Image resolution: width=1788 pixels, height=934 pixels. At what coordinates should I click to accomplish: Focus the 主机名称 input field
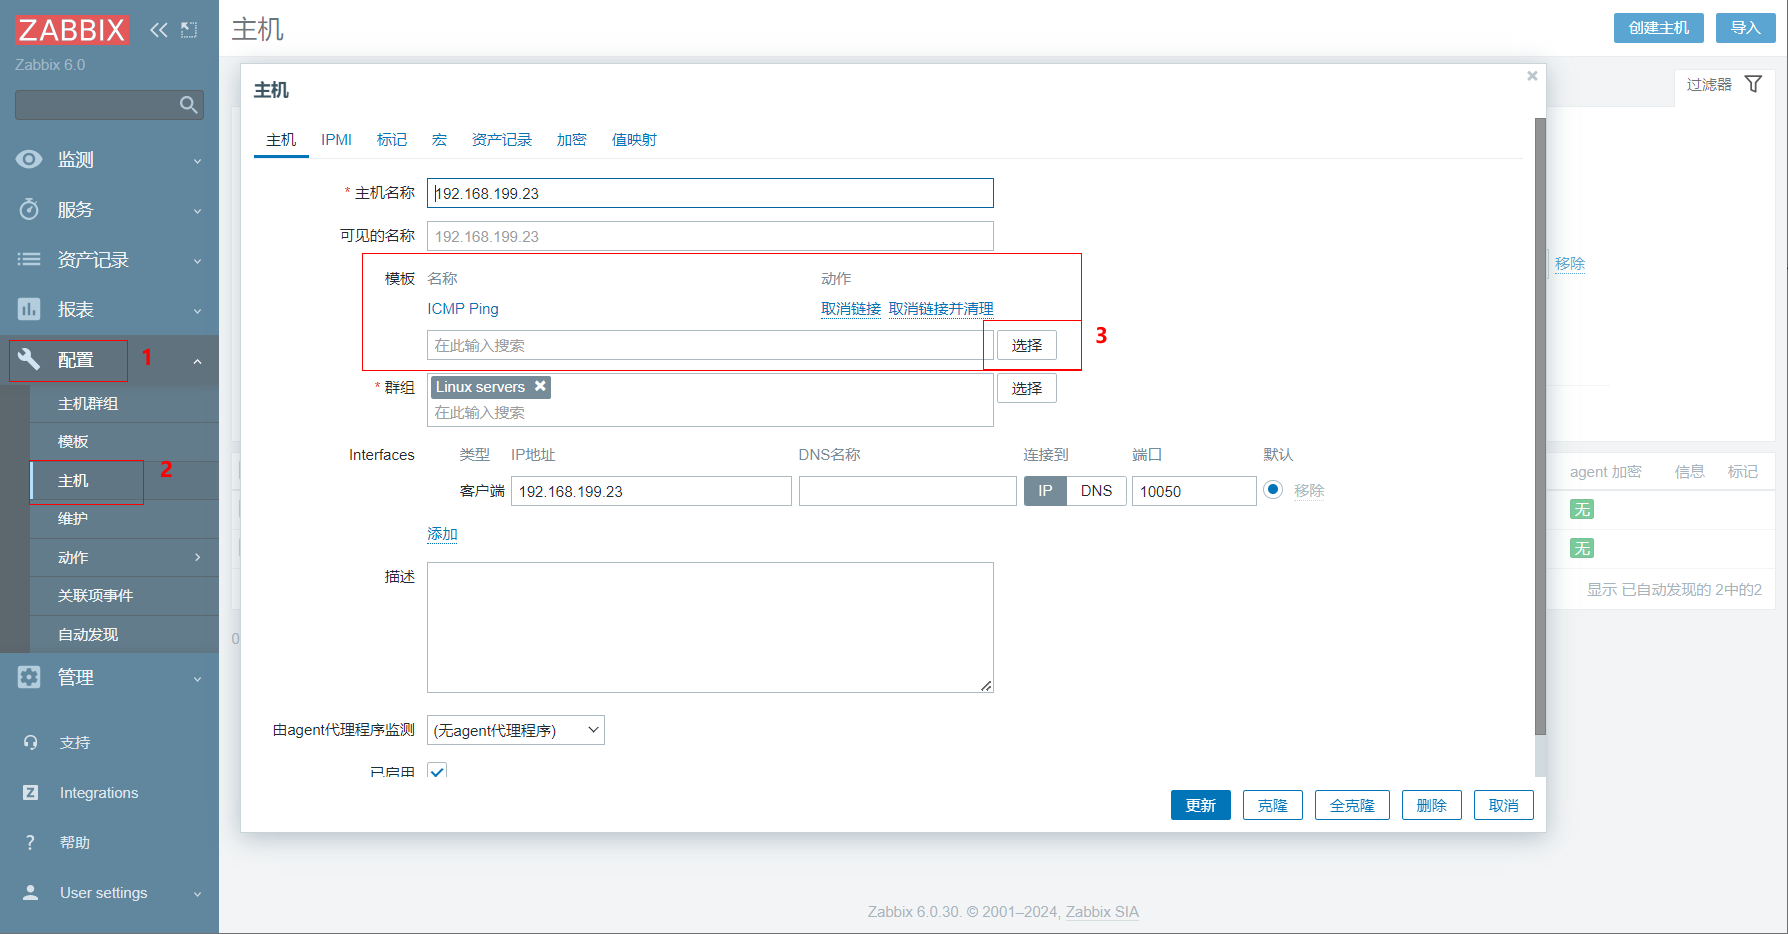710,193
